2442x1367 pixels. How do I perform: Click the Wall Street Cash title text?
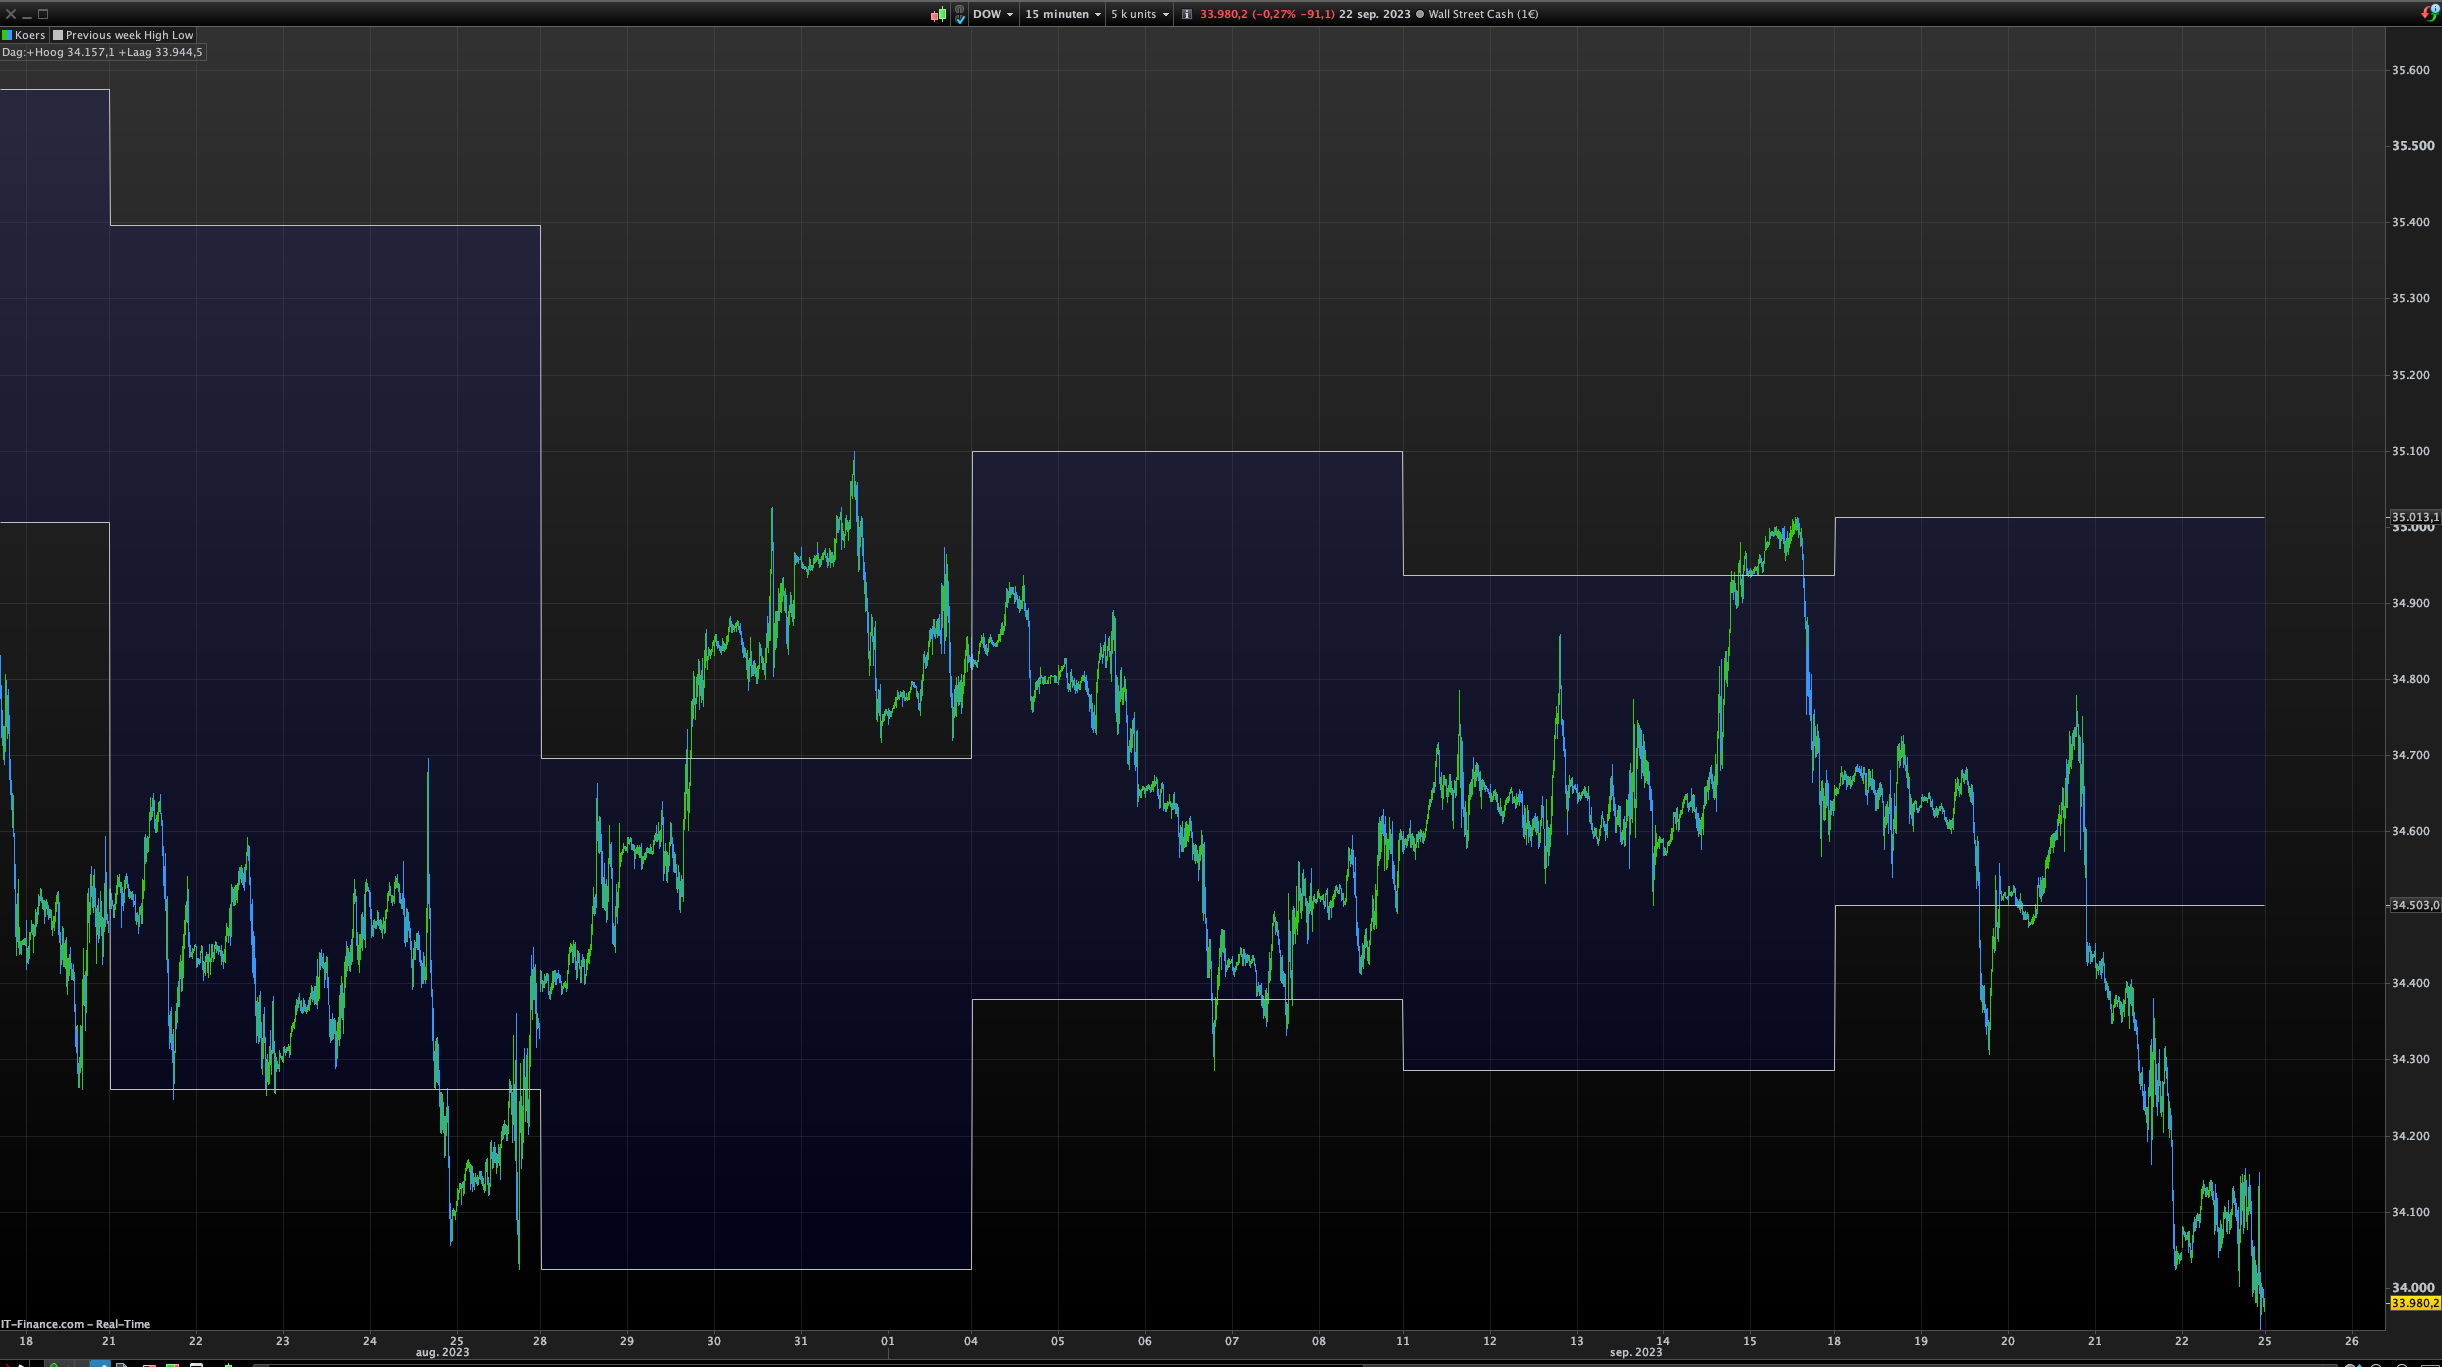pyautogui.click(x=1483, y=14)
